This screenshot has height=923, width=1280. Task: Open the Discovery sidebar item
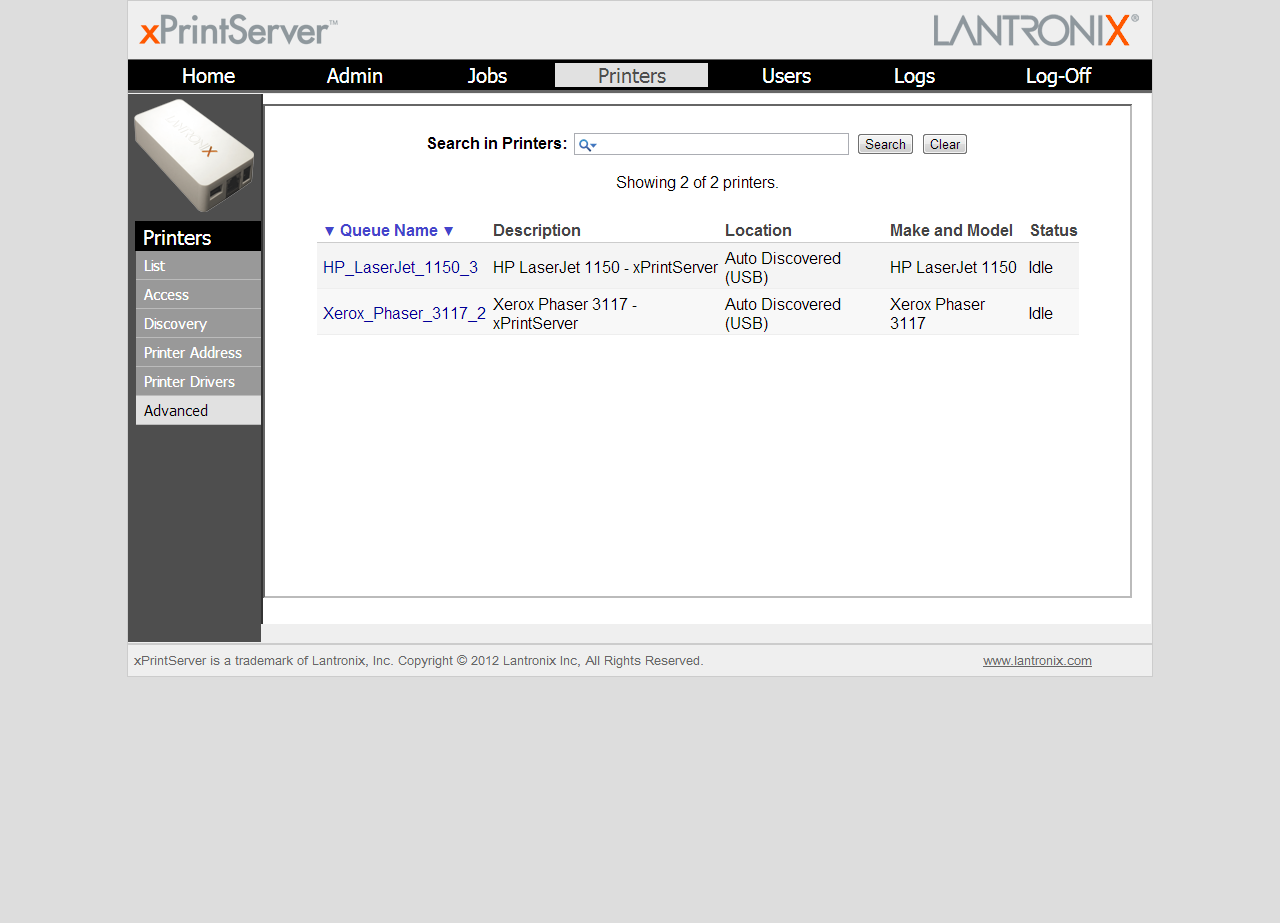coord(198,324)
